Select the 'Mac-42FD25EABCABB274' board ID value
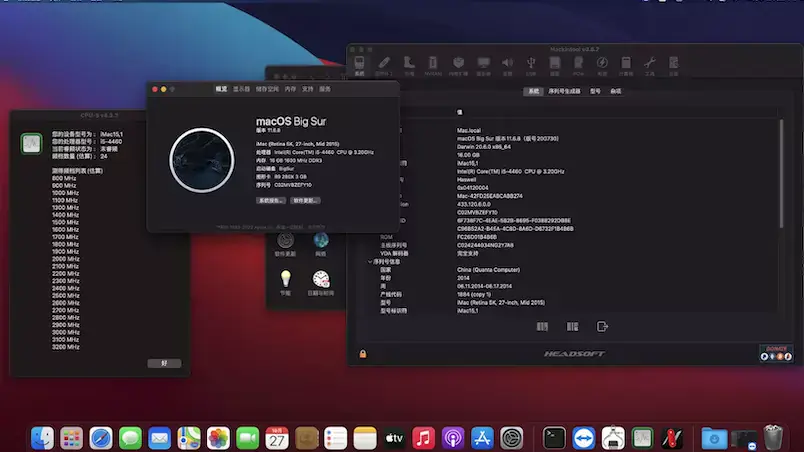804x452 pixels. coord(490,196)
